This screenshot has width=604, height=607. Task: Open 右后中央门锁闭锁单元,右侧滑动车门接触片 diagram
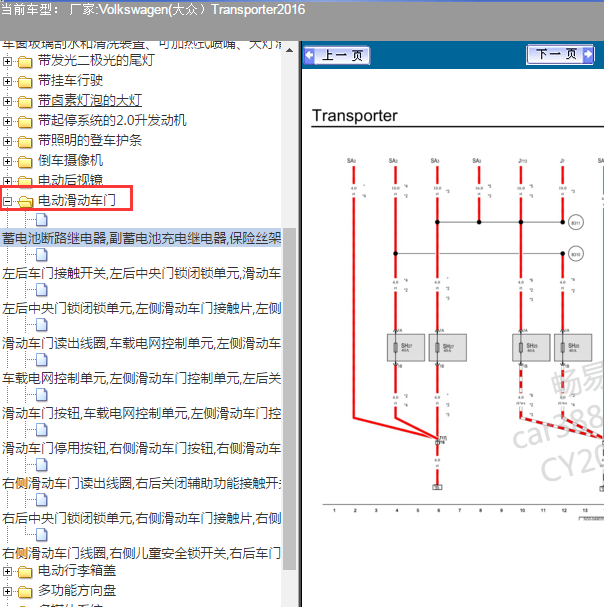coord(141,518)
